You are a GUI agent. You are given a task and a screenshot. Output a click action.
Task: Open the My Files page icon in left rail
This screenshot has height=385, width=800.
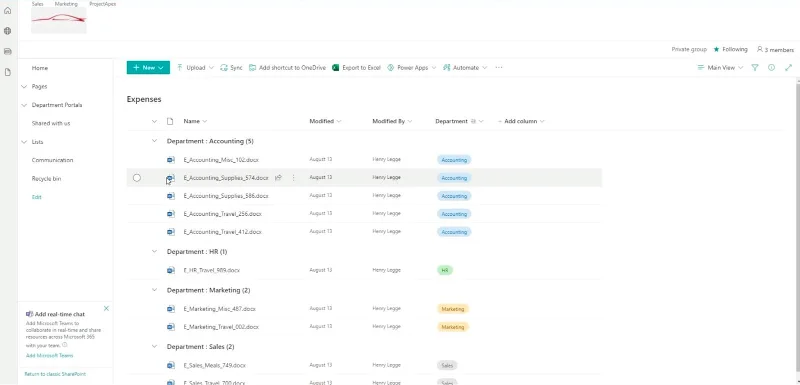7,72
